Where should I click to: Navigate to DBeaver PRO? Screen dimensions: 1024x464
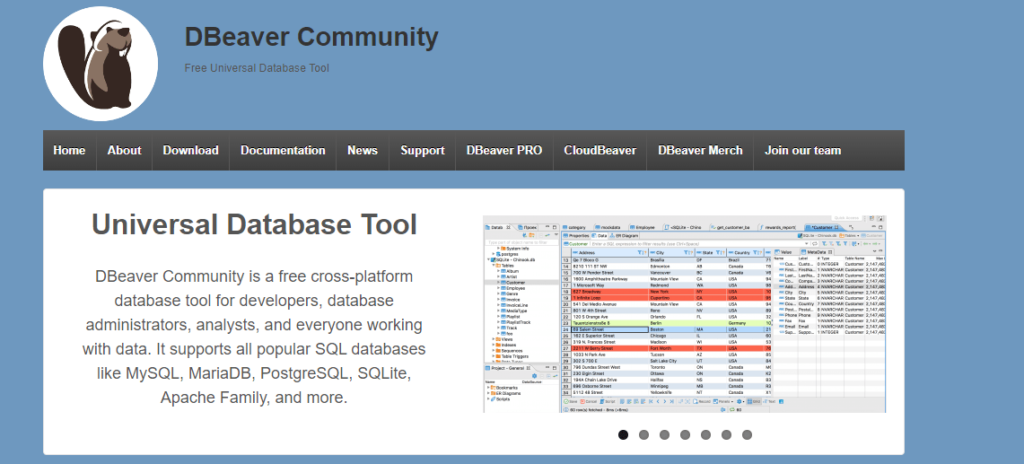click(504, 150)
